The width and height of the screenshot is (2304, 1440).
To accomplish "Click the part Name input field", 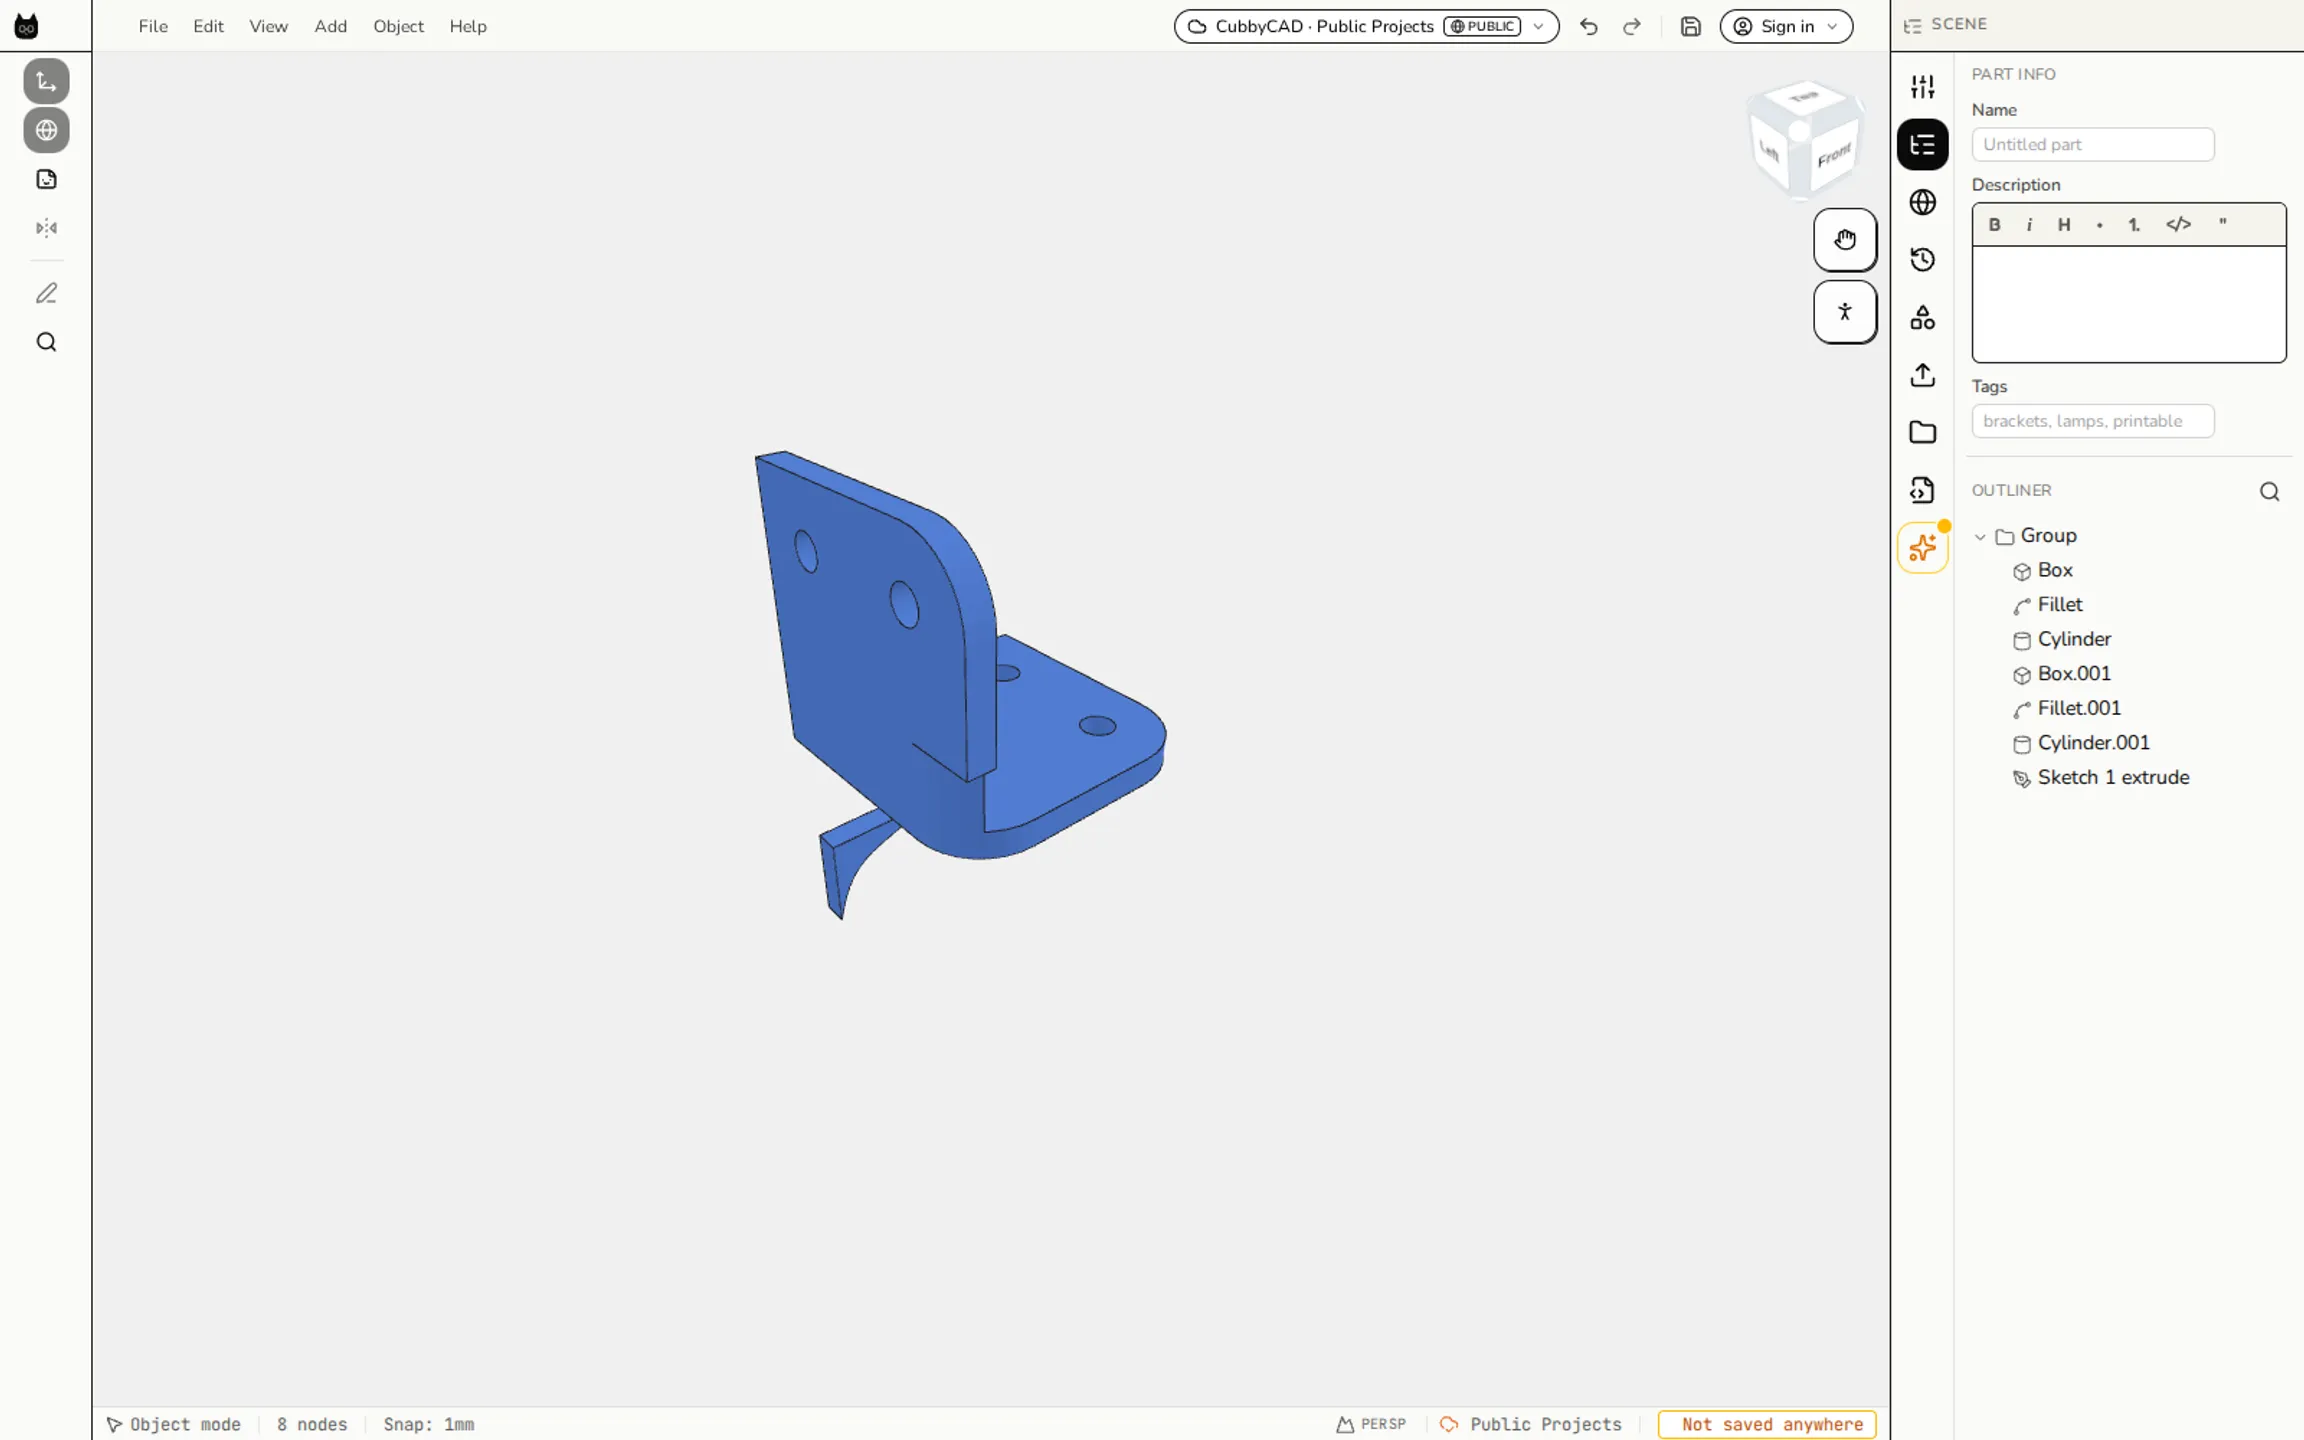I will [2092, 144].
